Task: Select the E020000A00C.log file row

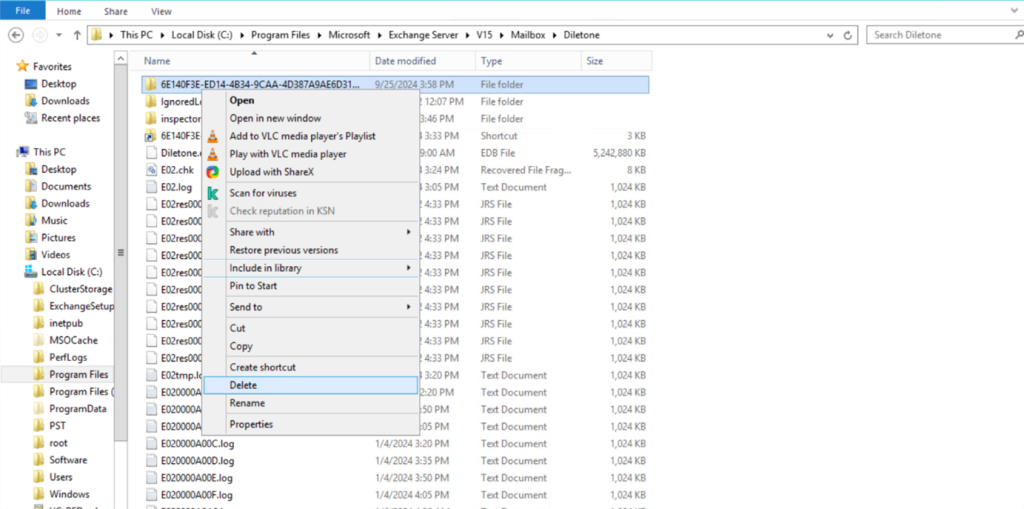Action: [x=396, y=444]
